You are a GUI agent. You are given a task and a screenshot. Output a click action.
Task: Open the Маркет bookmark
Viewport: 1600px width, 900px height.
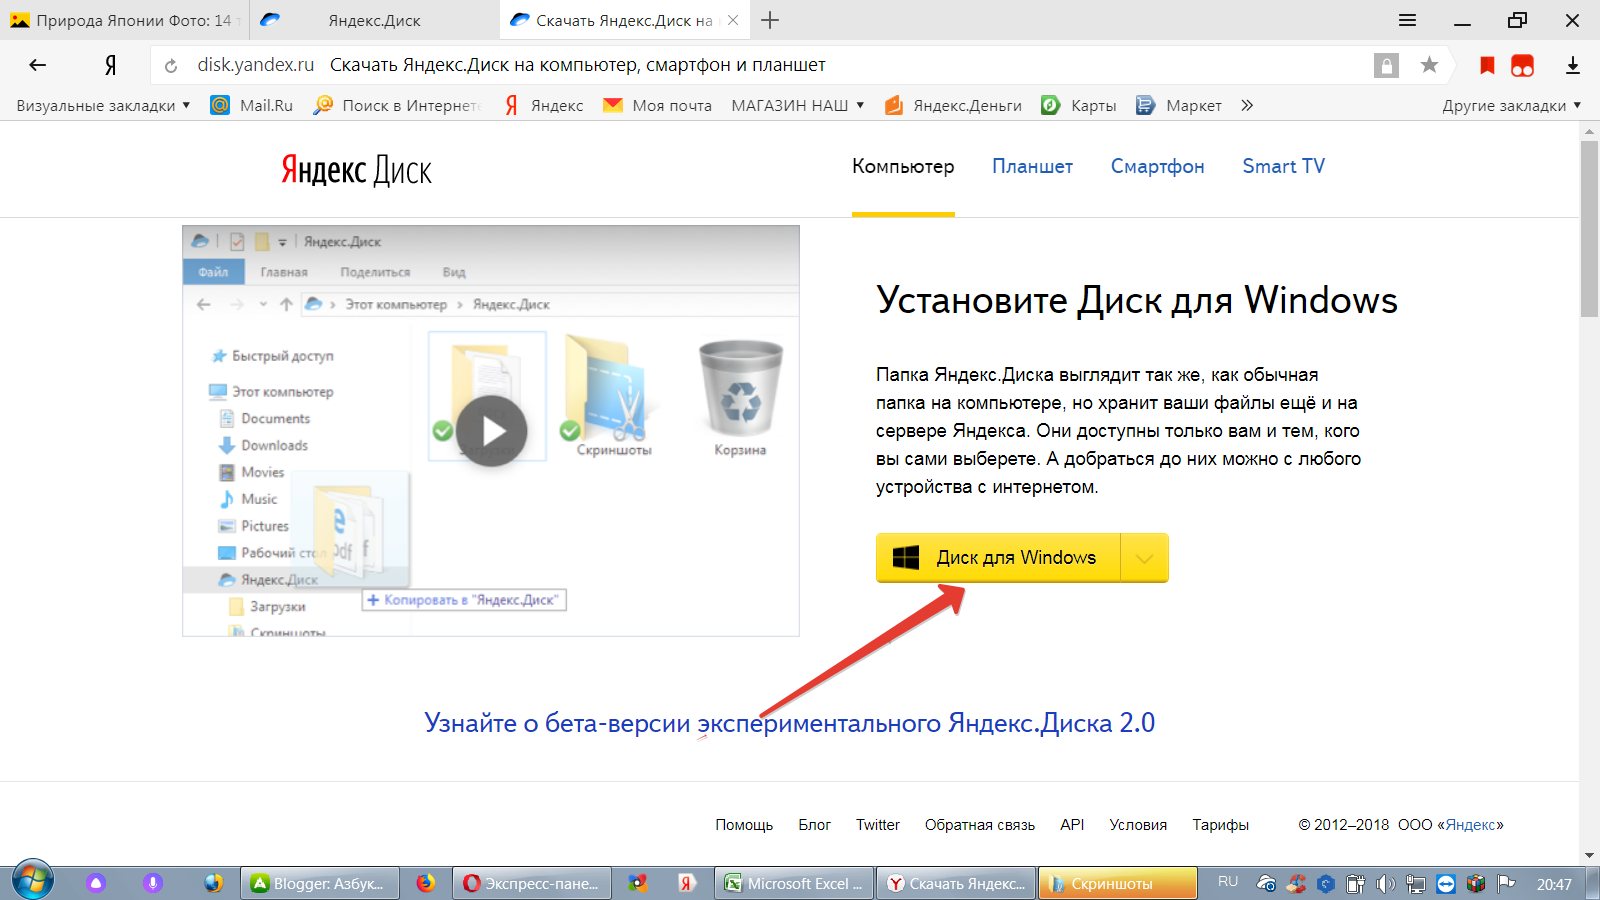coord(1179,105)
